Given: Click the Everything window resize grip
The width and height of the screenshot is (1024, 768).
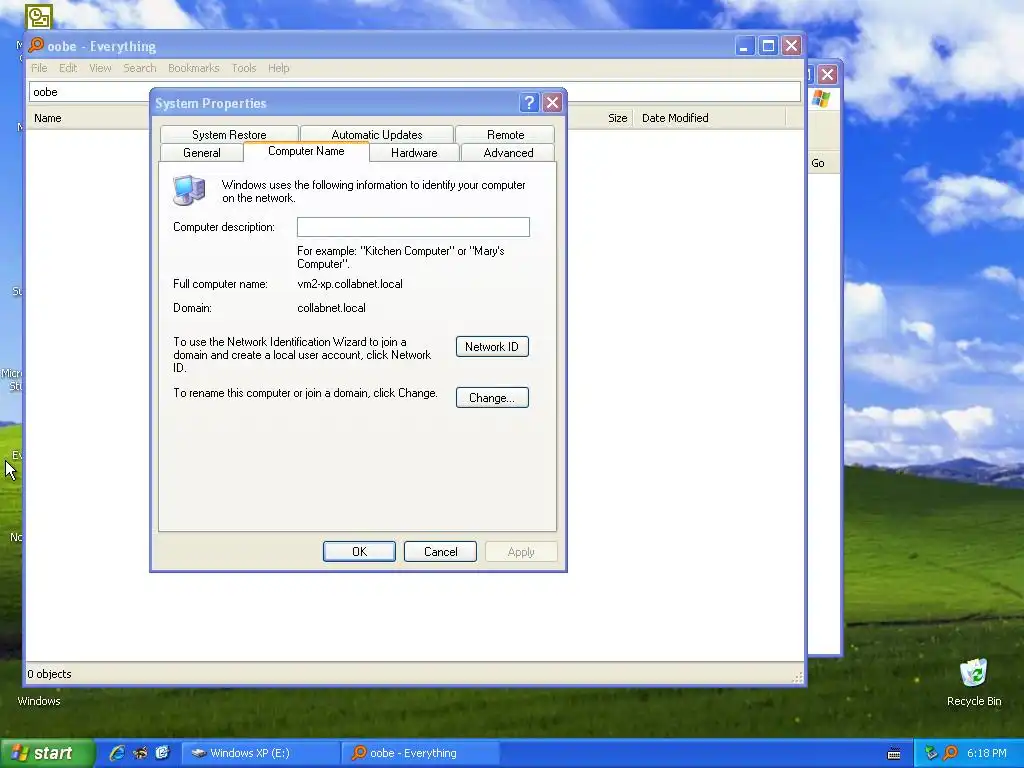Looking at the screenshot, I should click(x=797, y=677).
